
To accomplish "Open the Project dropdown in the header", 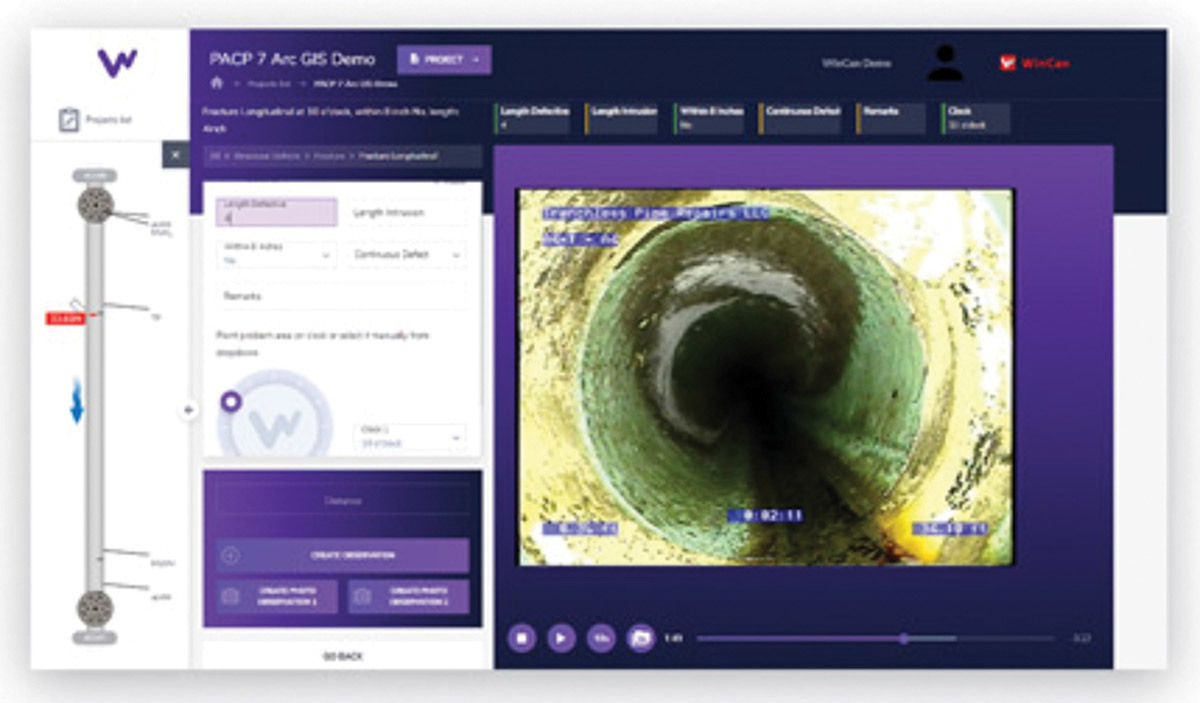I will click(x=443, y=59).
